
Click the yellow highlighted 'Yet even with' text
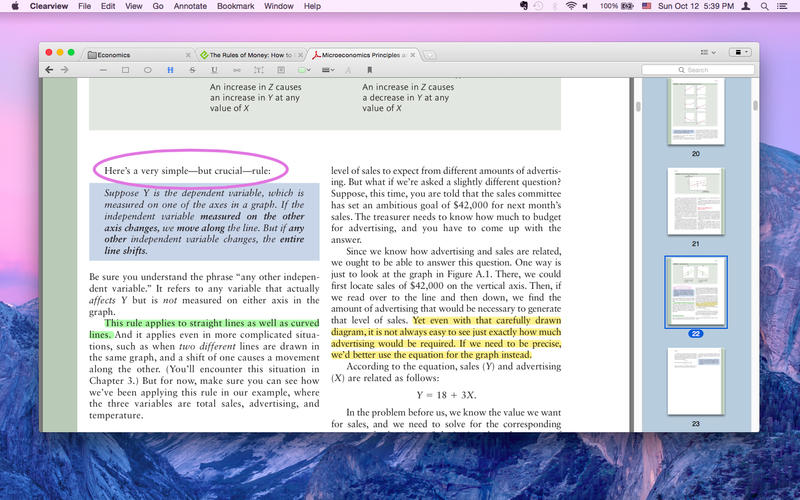tap(446, 337)
